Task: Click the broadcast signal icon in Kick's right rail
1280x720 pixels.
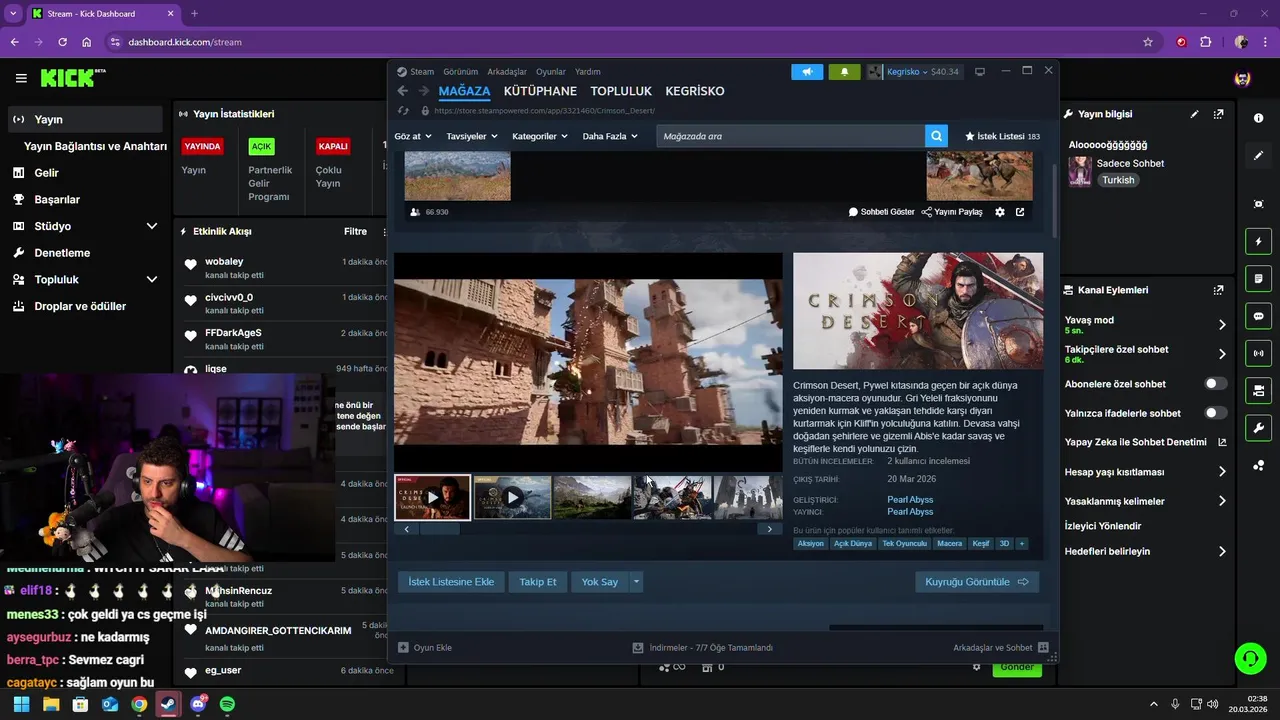Action: (x=1258, y=353)
